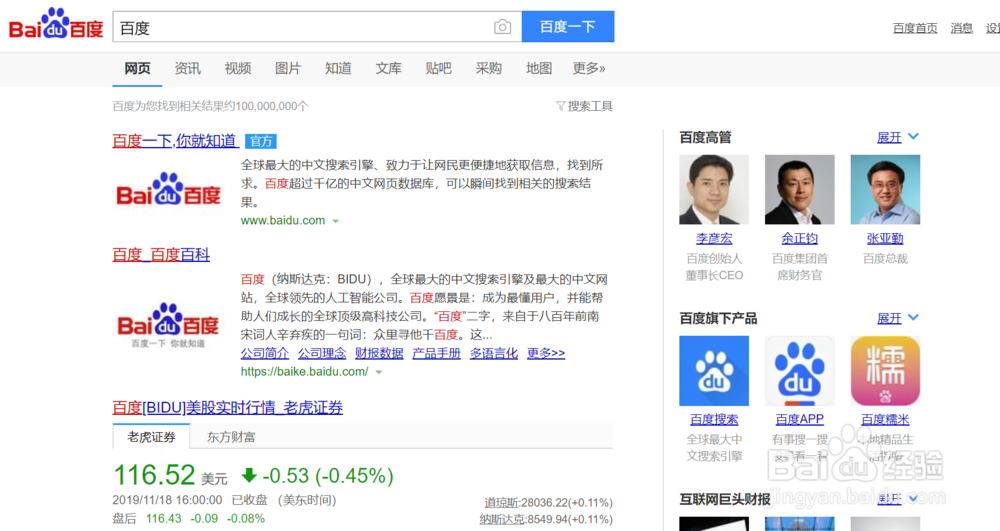Switch to the 贴吧 tab
Image resolution: width=1000 pixels, height=531 pixels.
click(438, 68)
